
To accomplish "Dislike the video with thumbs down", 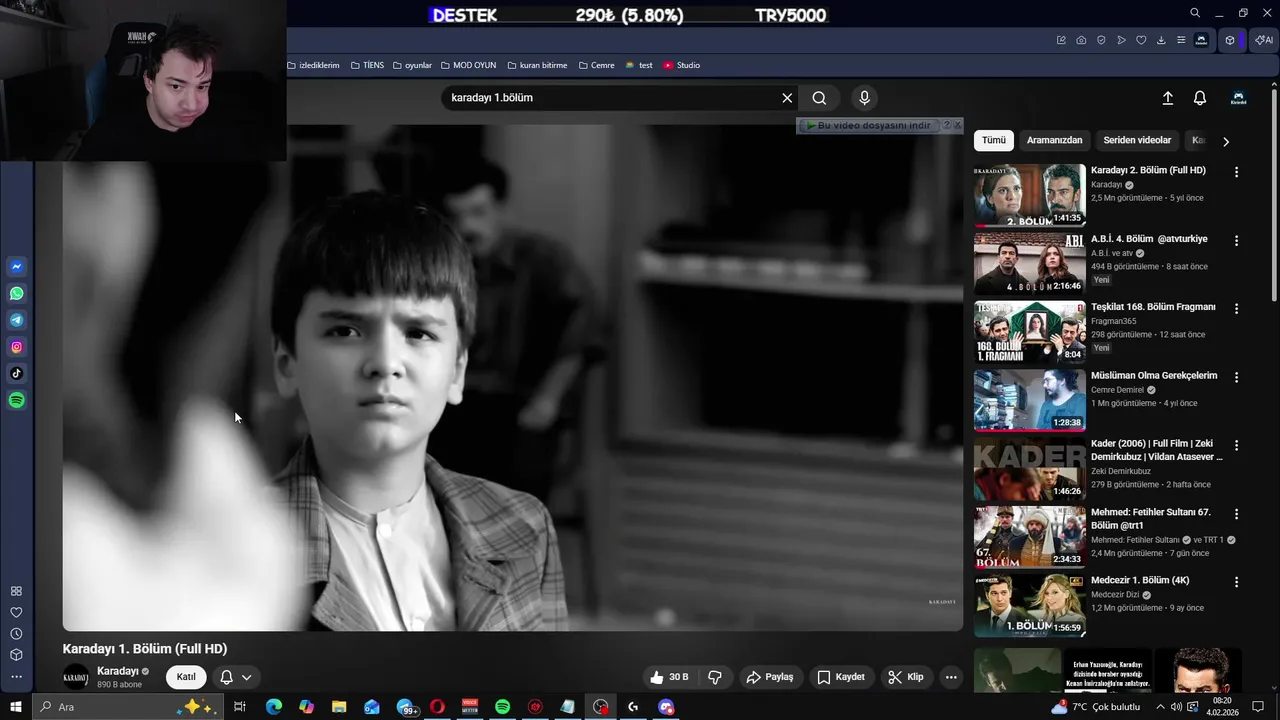I will (x=715, y=677).
